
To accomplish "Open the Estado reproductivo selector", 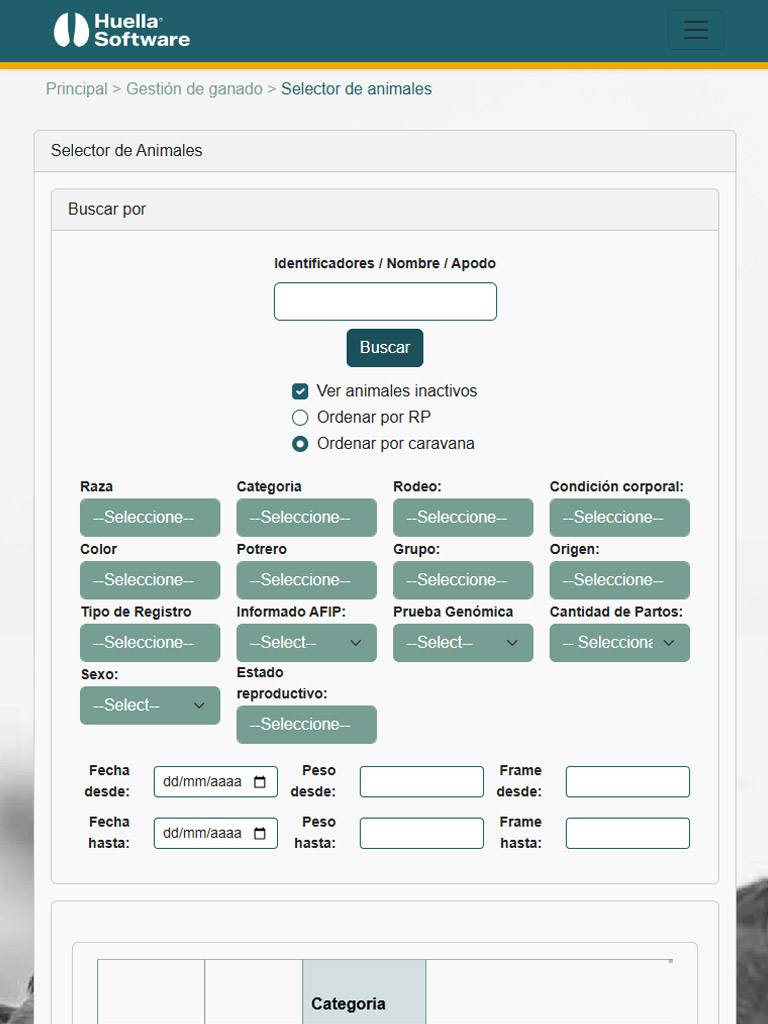I will pos(306,724).
